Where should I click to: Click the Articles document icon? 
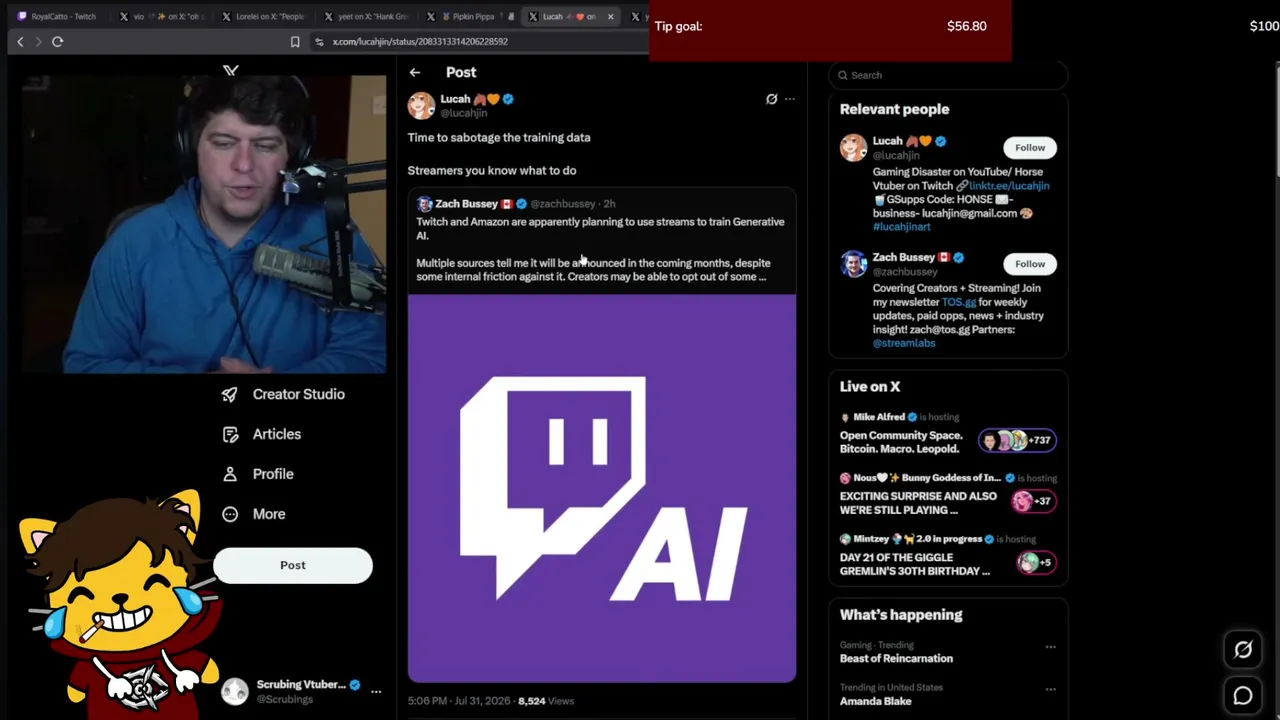click(230, 434)
